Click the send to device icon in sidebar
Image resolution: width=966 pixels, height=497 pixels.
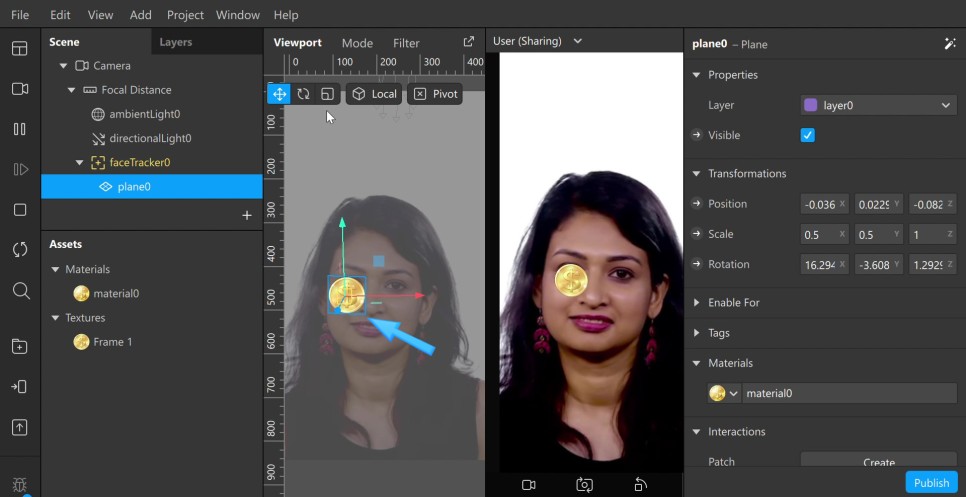pos(19,387)
